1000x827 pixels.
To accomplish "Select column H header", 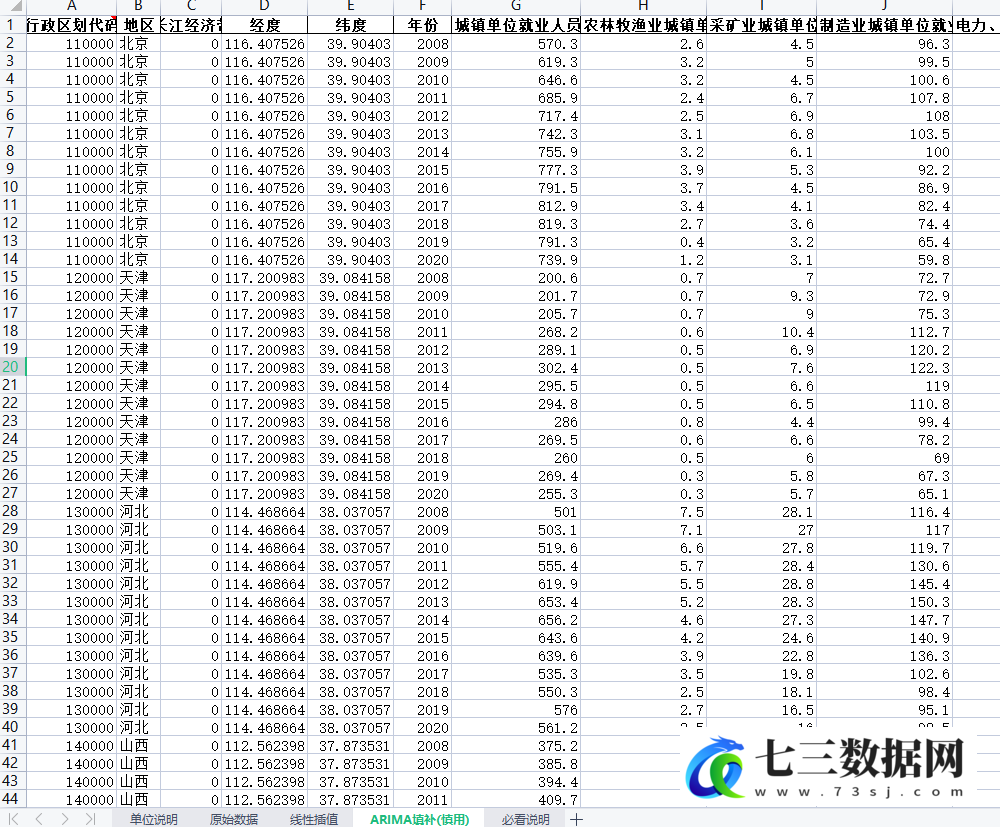I will [643, 6].
